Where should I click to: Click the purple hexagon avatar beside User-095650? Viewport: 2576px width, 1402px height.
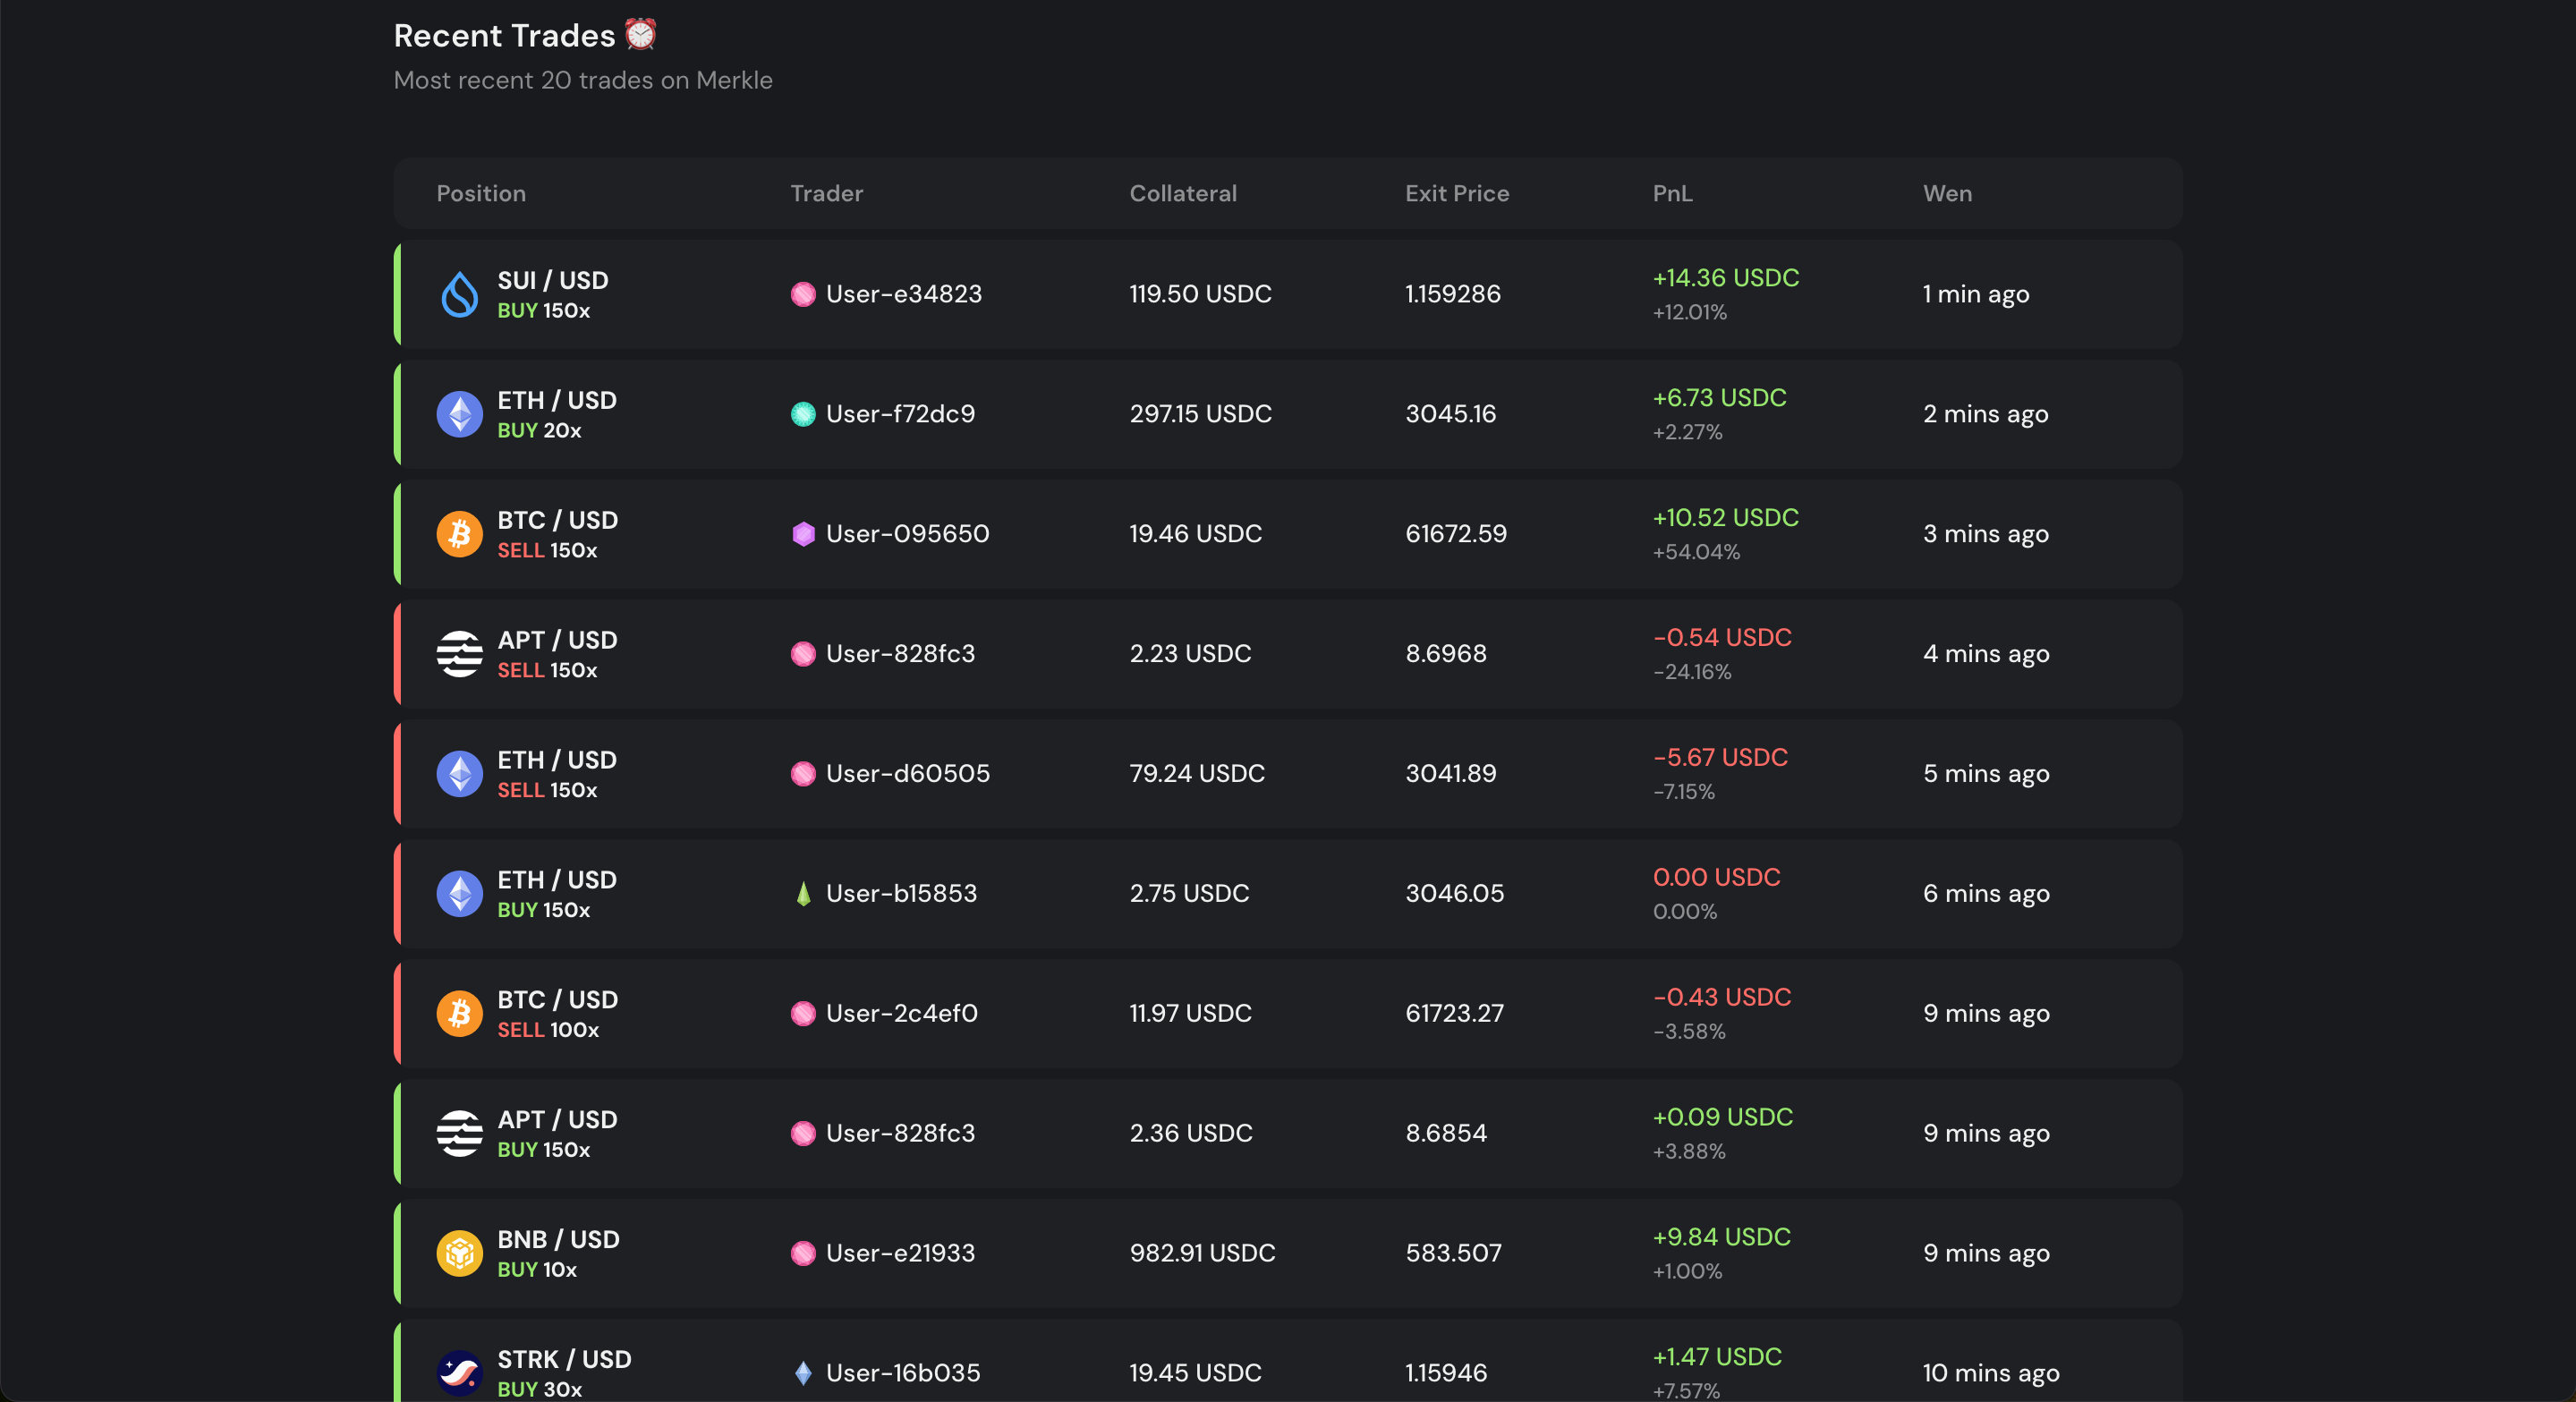coord(803,534)
